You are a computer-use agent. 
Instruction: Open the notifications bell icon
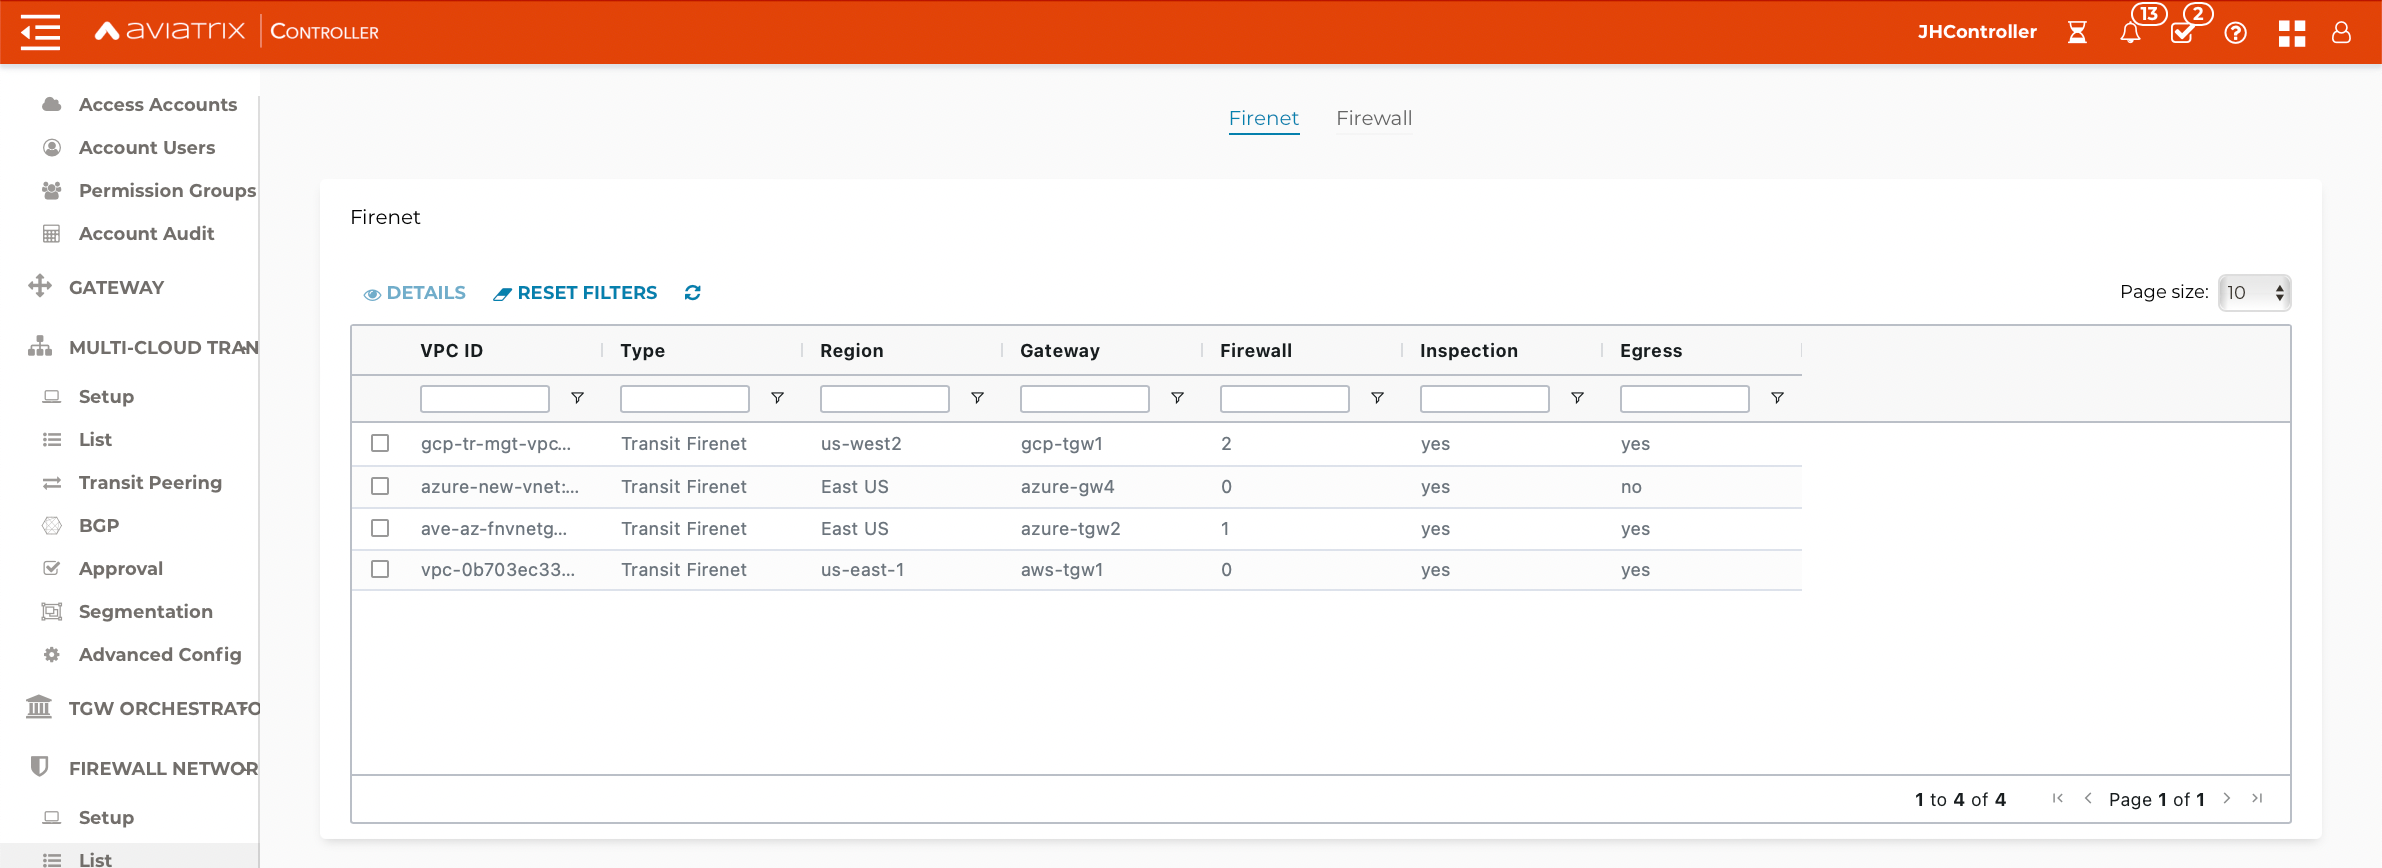2130,33
